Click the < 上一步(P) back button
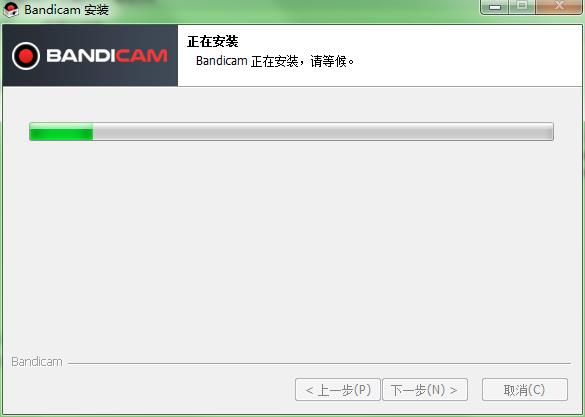This screenshot has width=585, height=417. pos(338,390)
